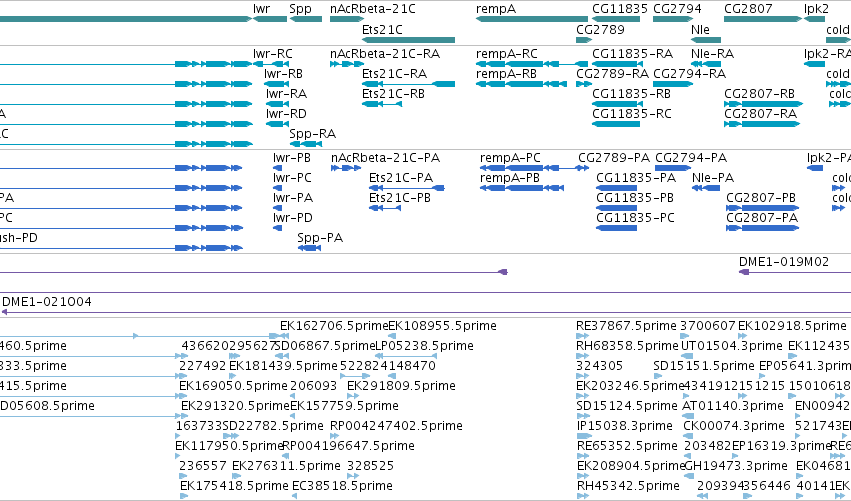Click the CG2807-RB transcript label
The width and height of the screenshot is (851, 501).
pos(759,94)
